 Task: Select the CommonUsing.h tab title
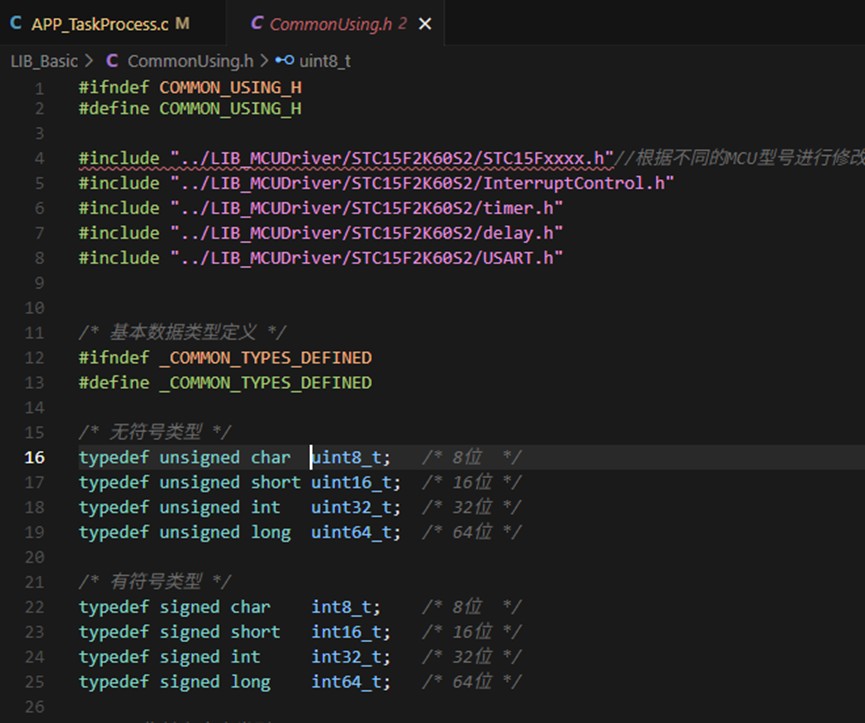coord(331,24)
